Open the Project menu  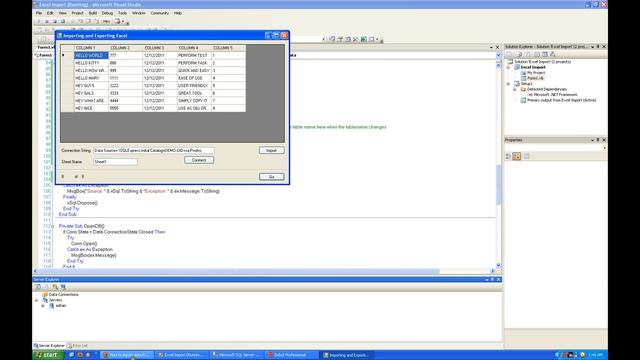pyautogui.click(x=77, y=13)
